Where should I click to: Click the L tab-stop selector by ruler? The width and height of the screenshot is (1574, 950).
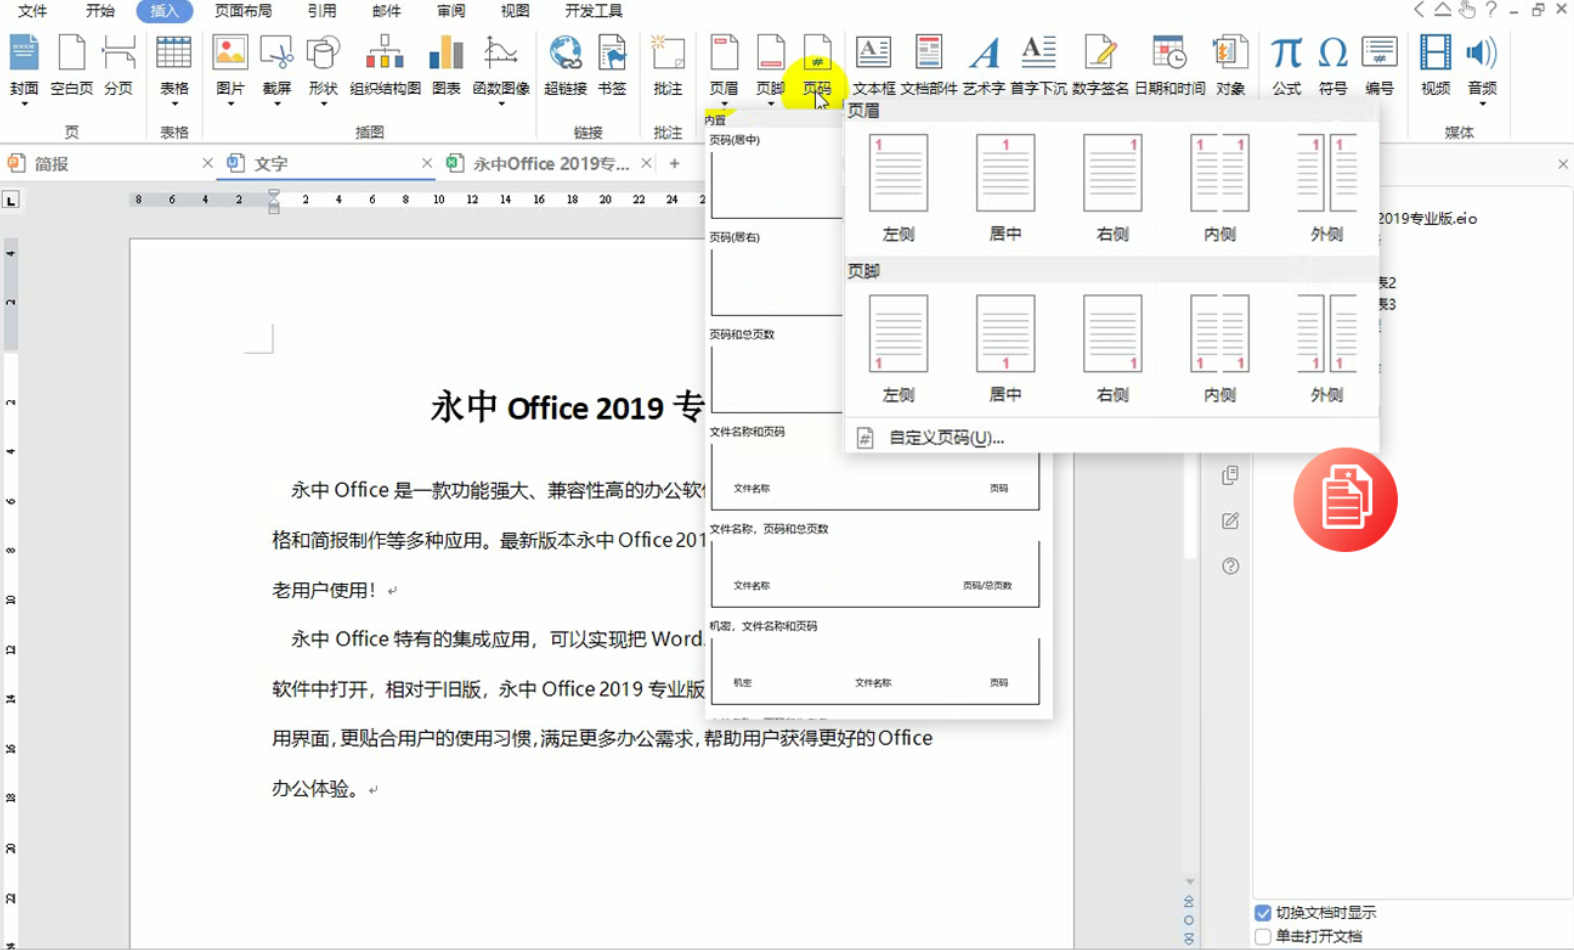pyautogui.click(x=11, y=200)
